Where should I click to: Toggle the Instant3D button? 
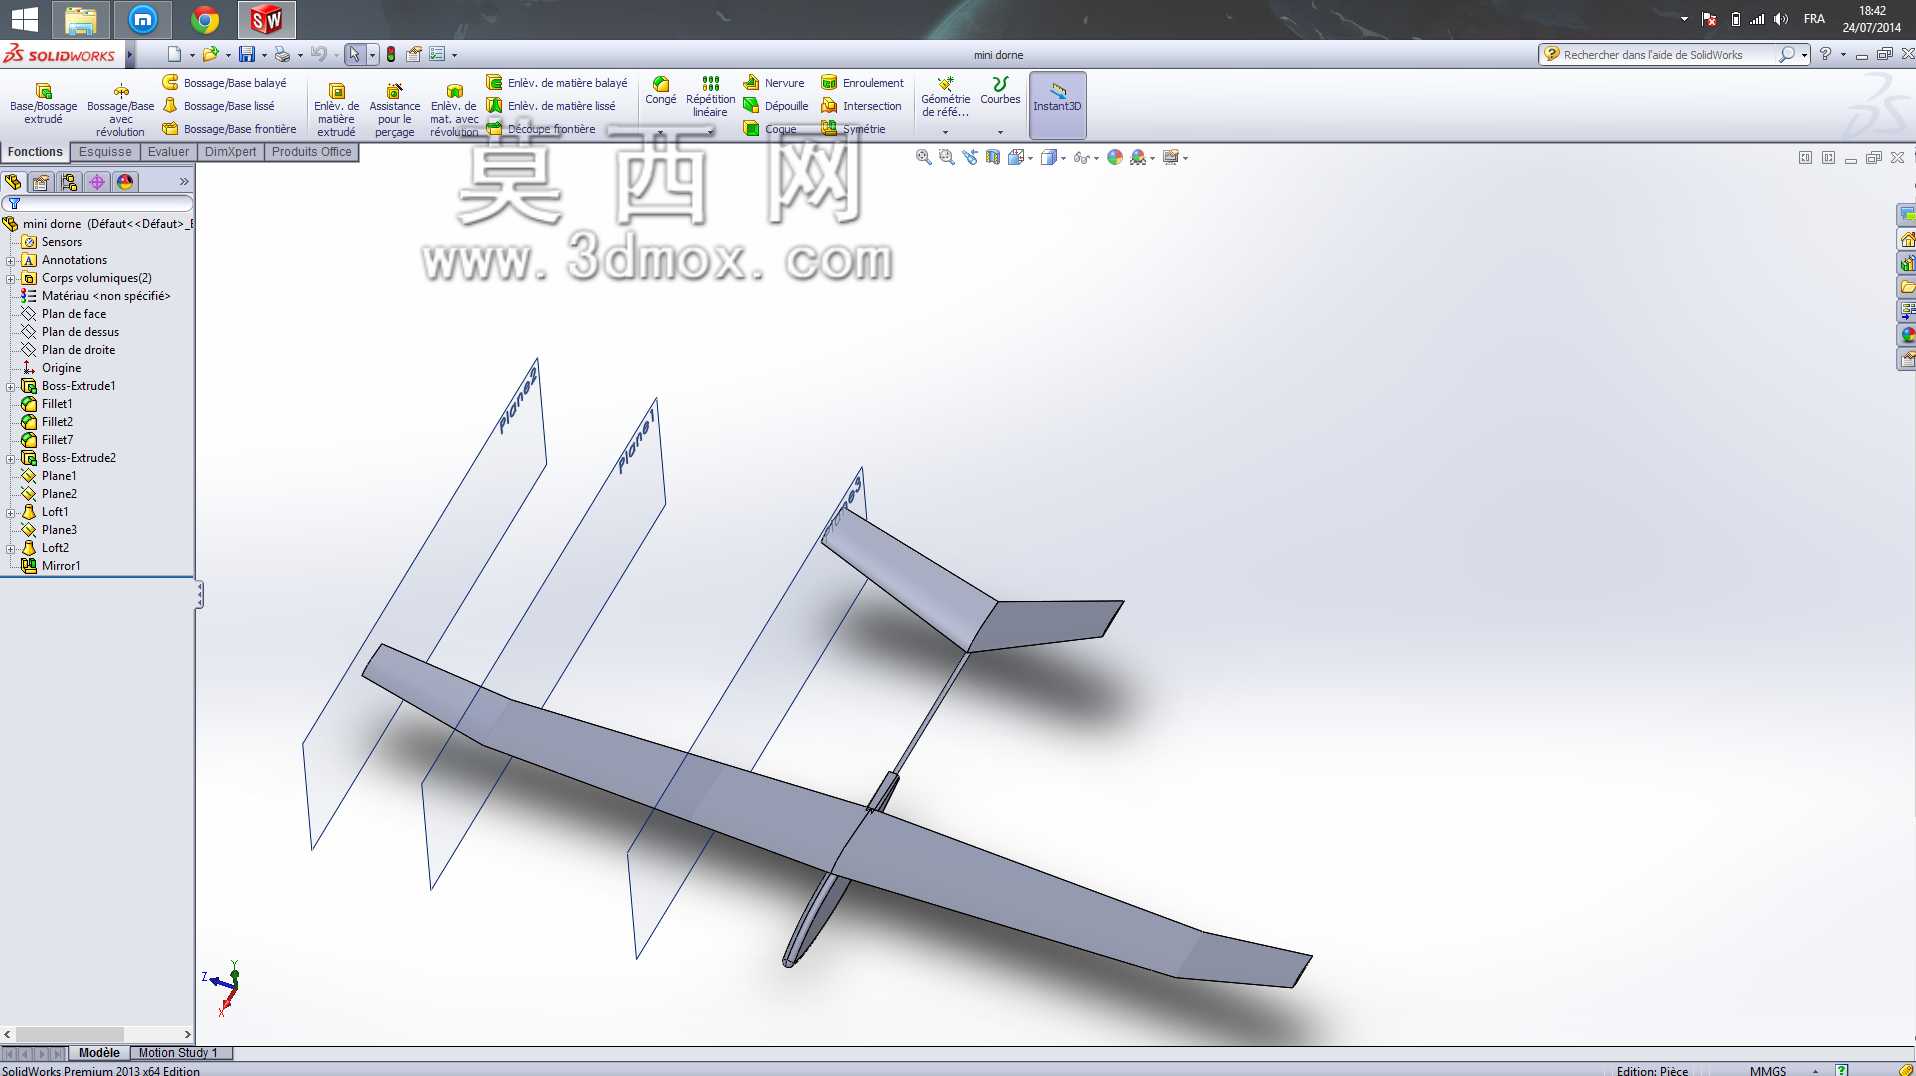(x=1057, y=105)
